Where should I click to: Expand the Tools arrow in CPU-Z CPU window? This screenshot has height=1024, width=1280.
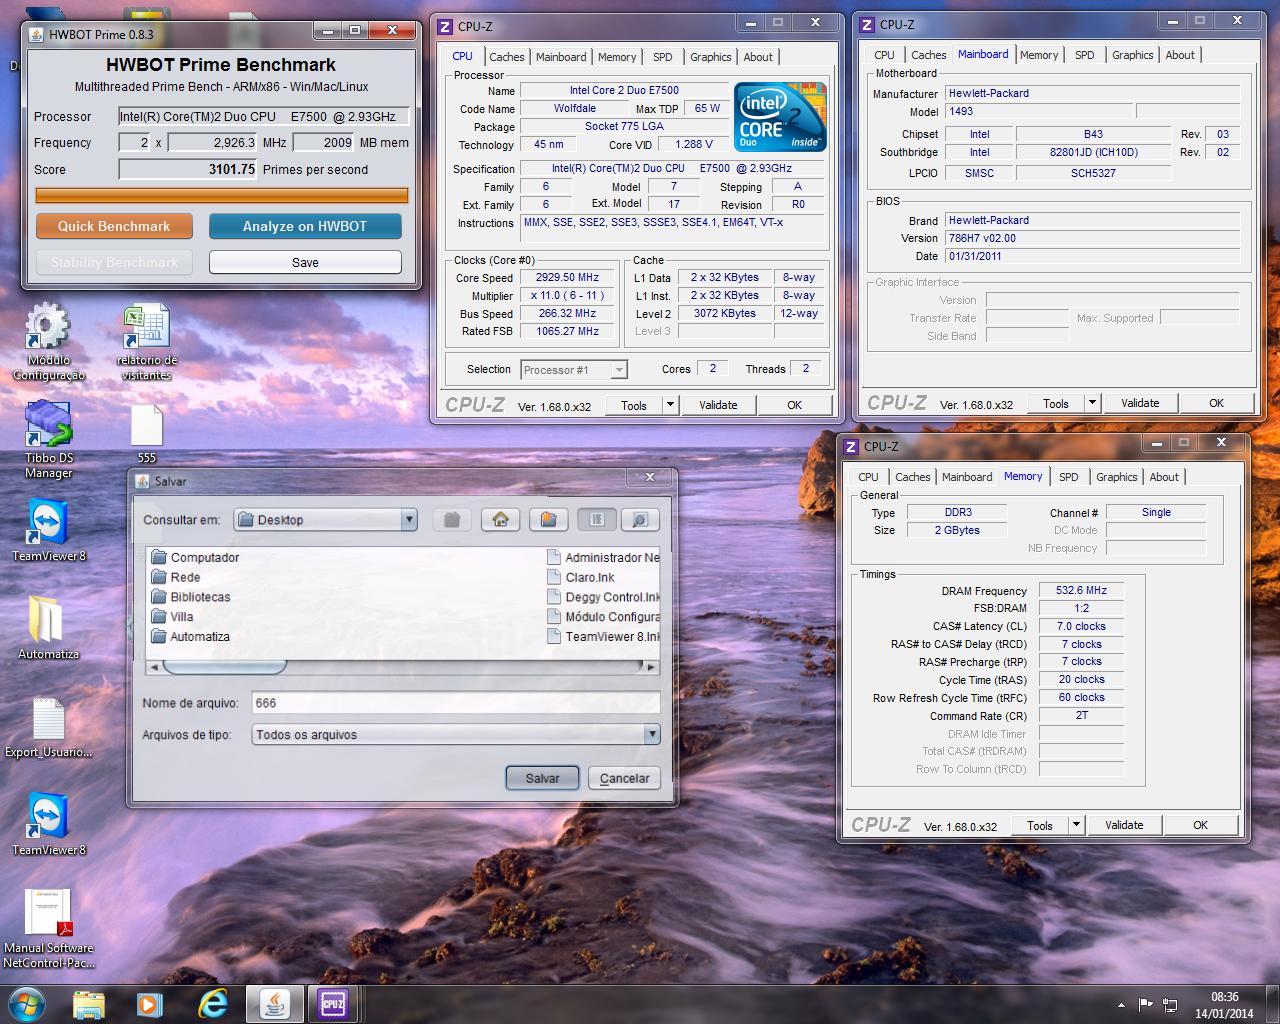[670, 405]
